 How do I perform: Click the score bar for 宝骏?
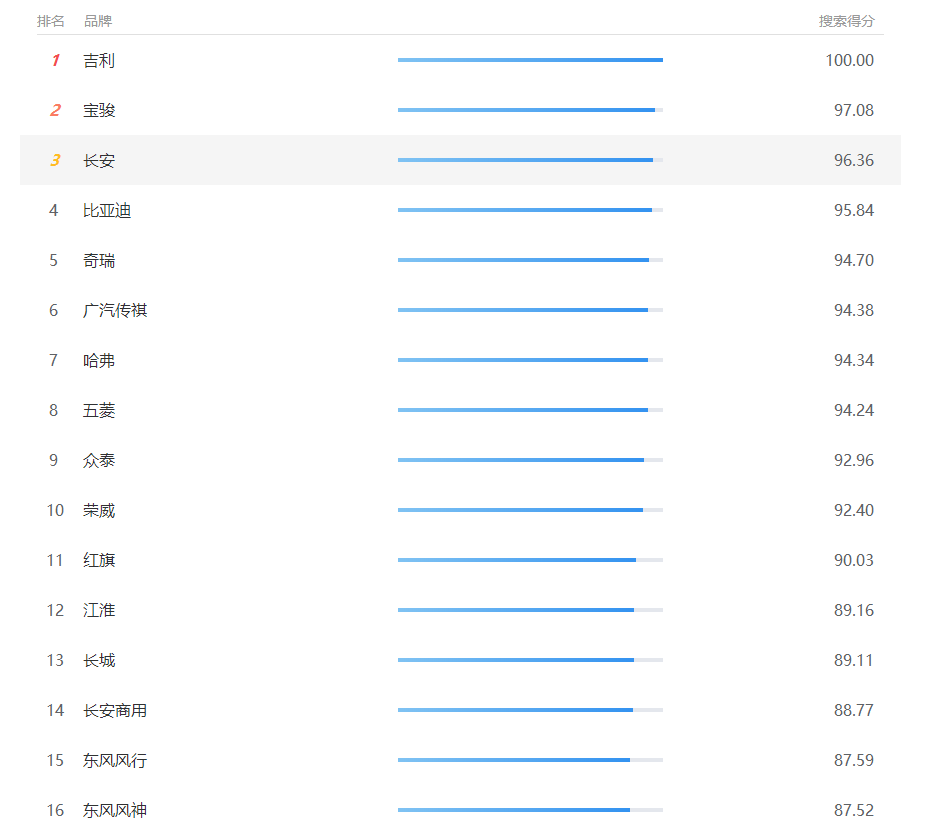coord(530,110)
